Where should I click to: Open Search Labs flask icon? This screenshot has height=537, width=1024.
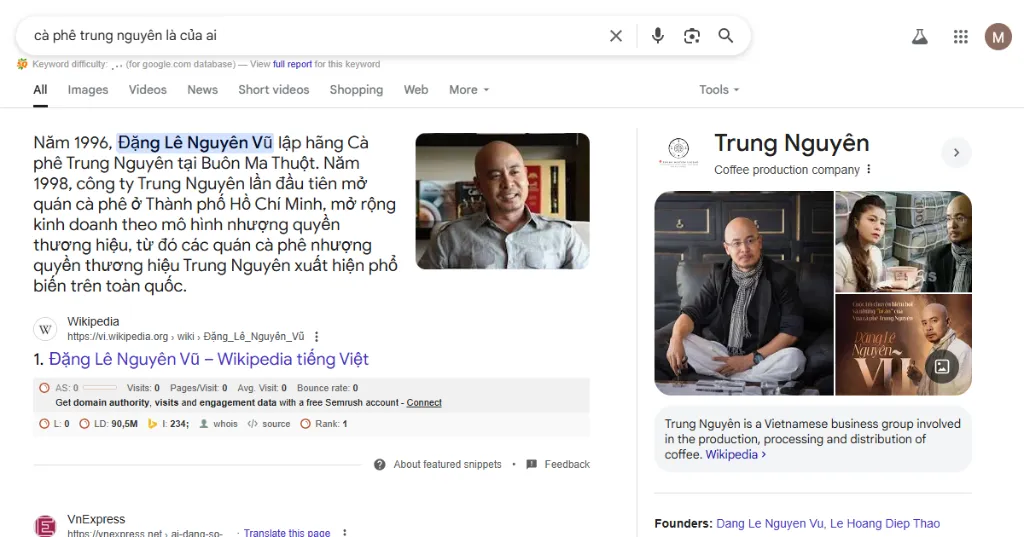click(x=920, y=37)
